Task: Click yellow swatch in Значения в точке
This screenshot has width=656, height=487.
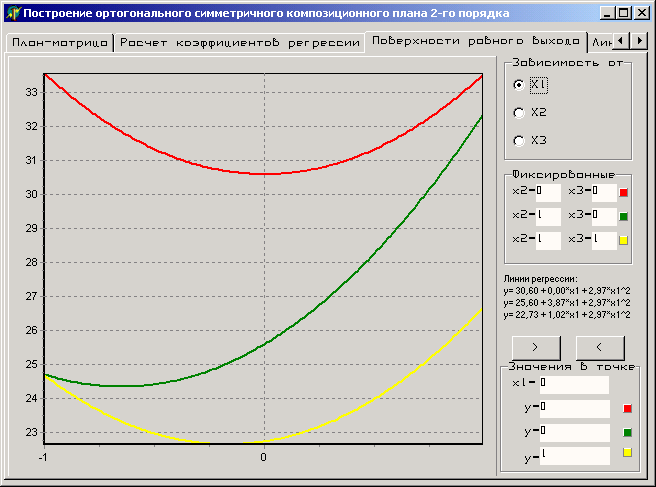Action: tap(627, 452)
